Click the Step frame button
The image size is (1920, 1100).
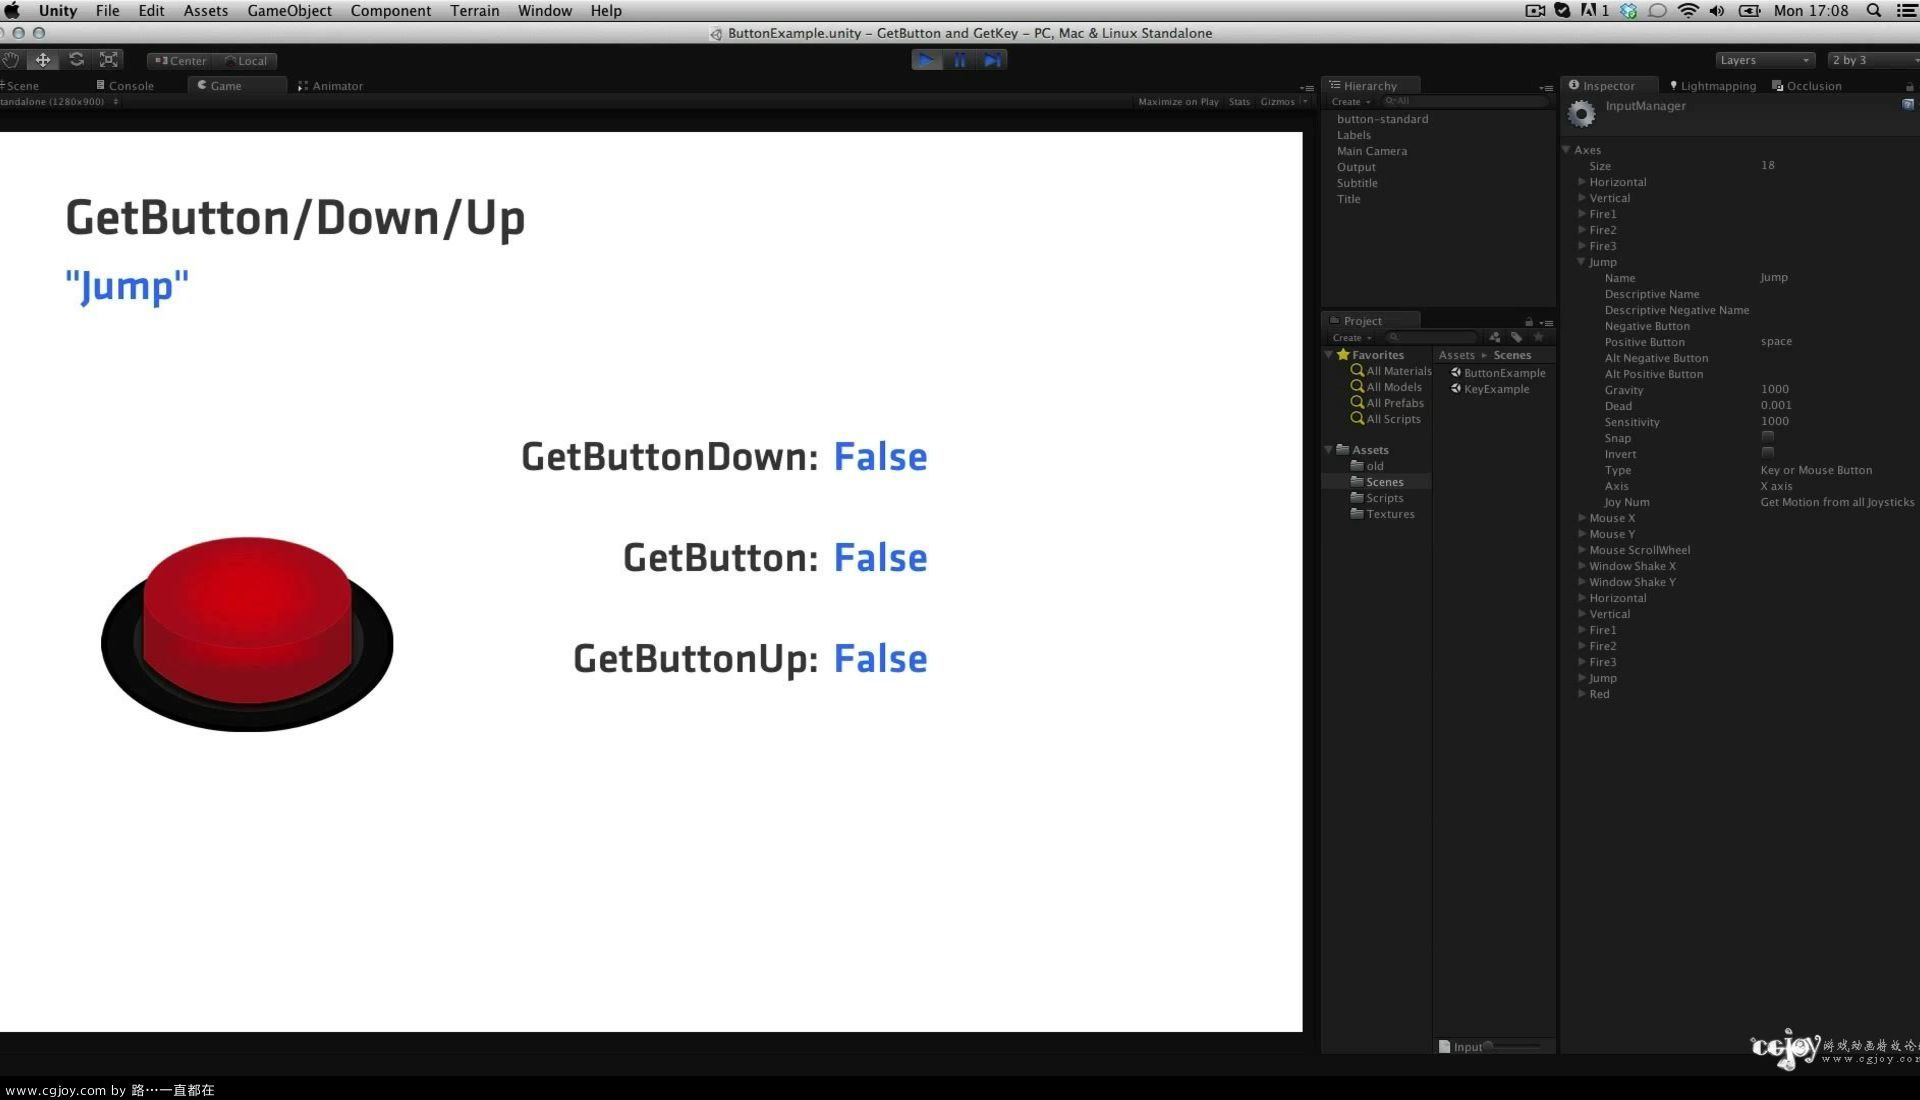point(991,60)
